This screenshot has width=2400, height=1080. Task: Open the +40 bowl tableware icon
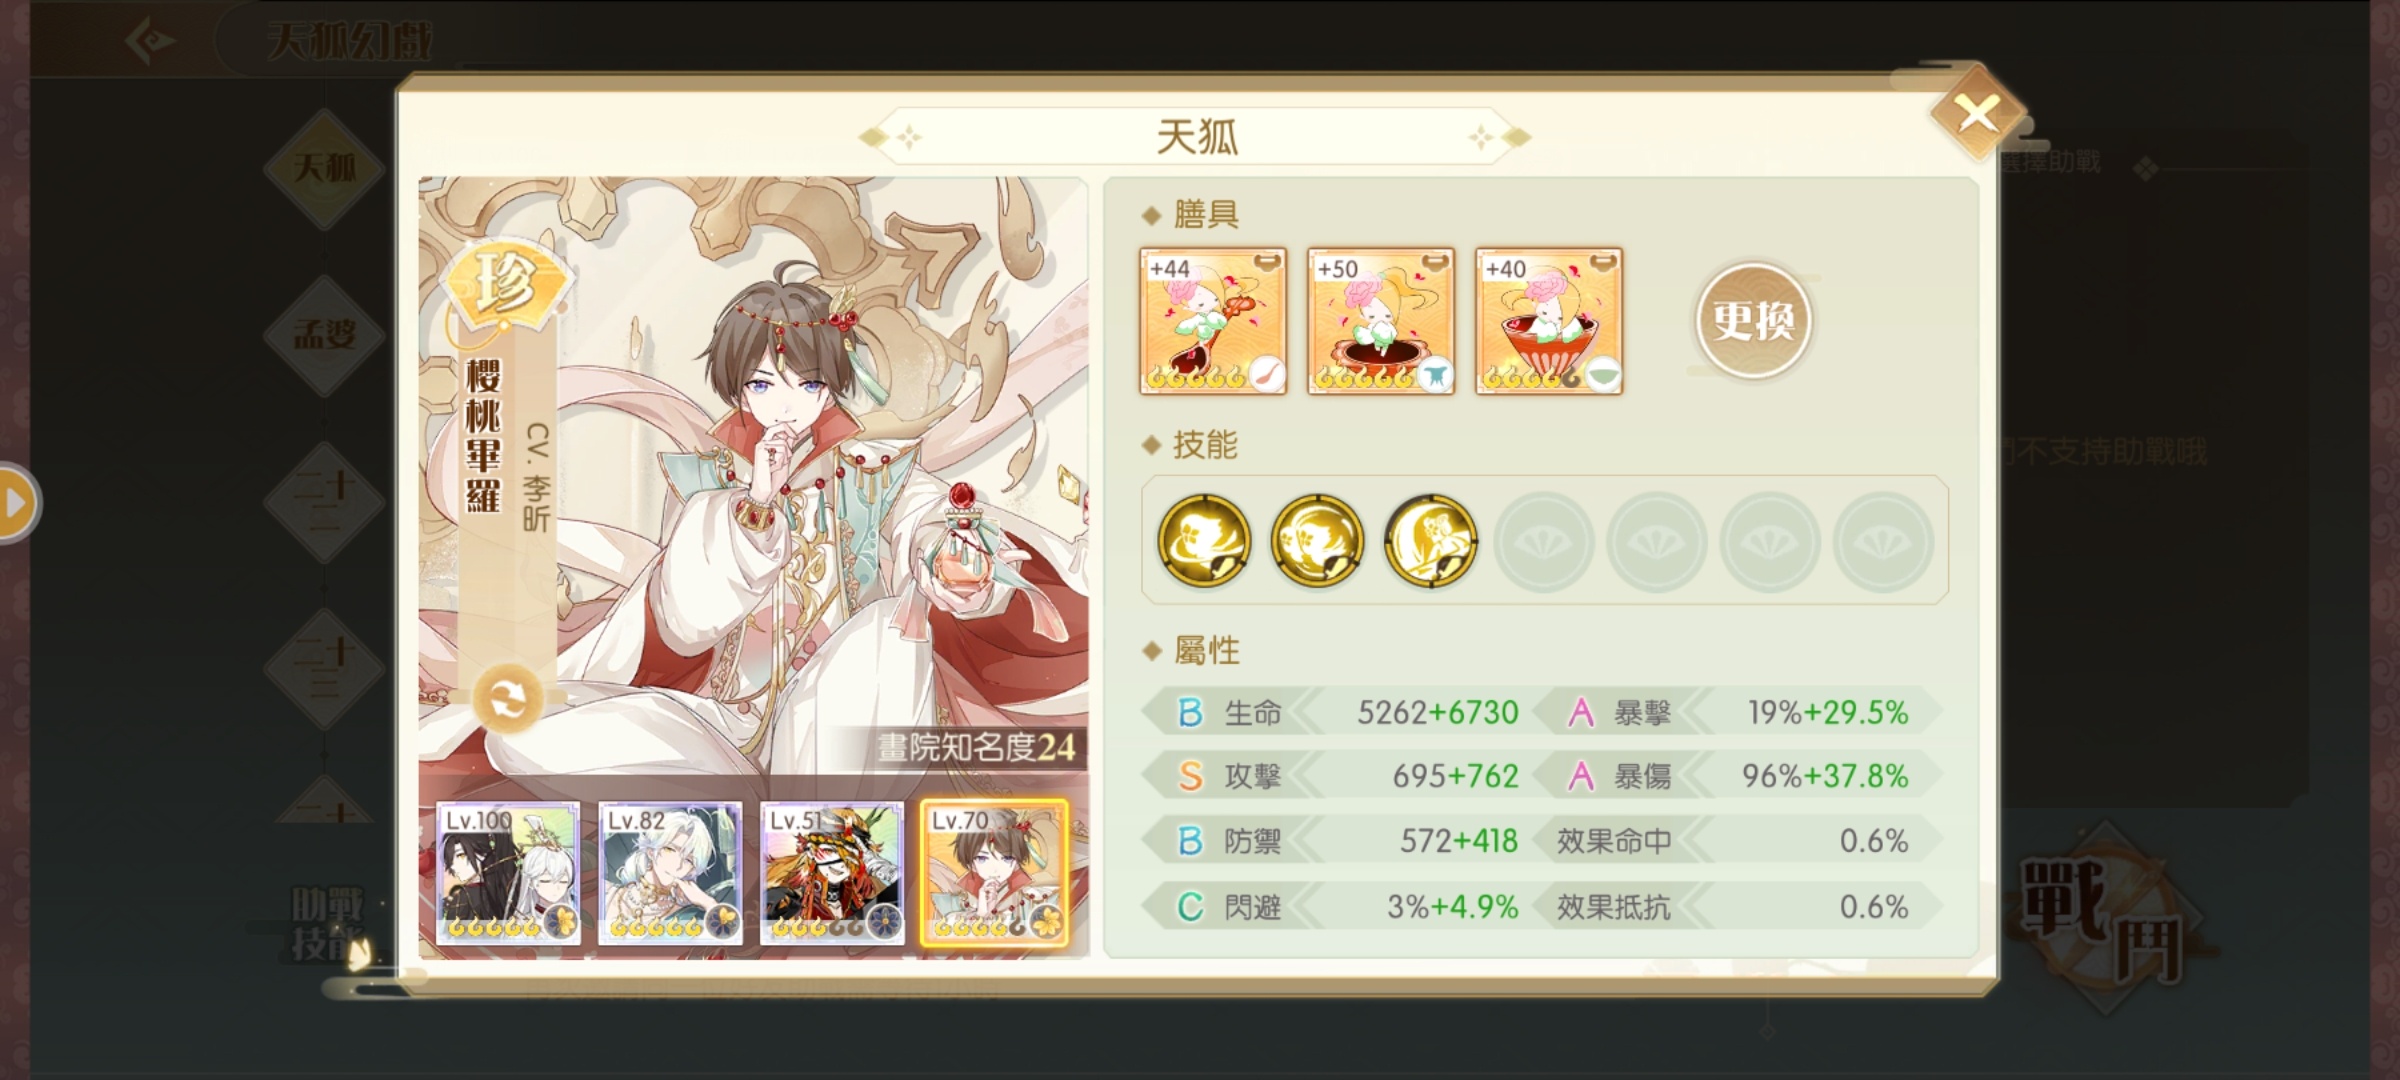pos(1549,321)
